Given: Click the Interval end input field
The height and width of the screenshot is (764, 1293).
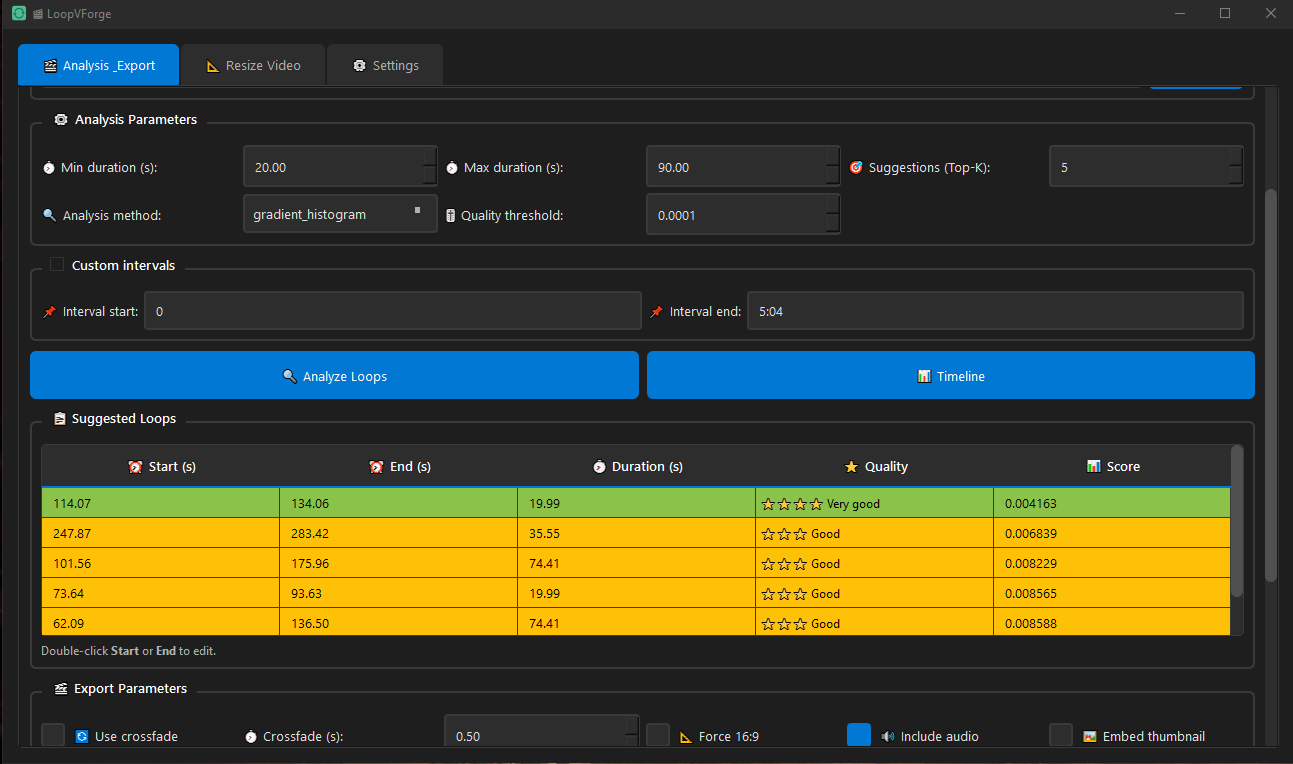Looking at the screenshot, I should click(x=994, y=311).
